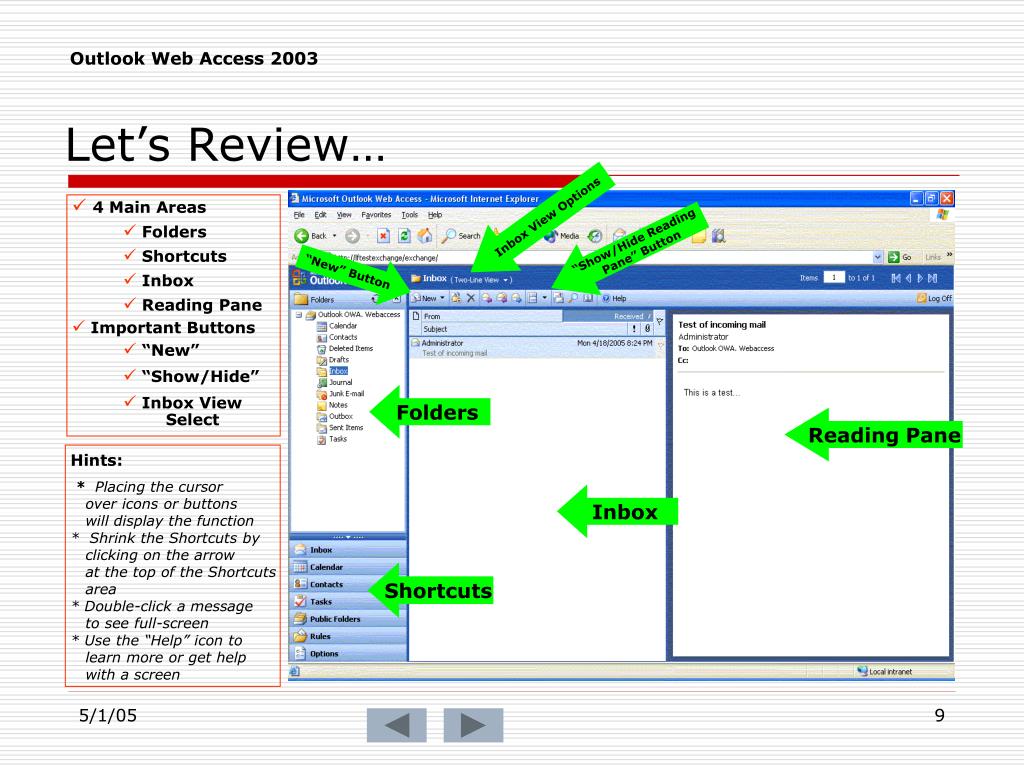Viewport: 1024px width, 768px height.
Task: Open the Tools menu
Action: click(409, 215)
